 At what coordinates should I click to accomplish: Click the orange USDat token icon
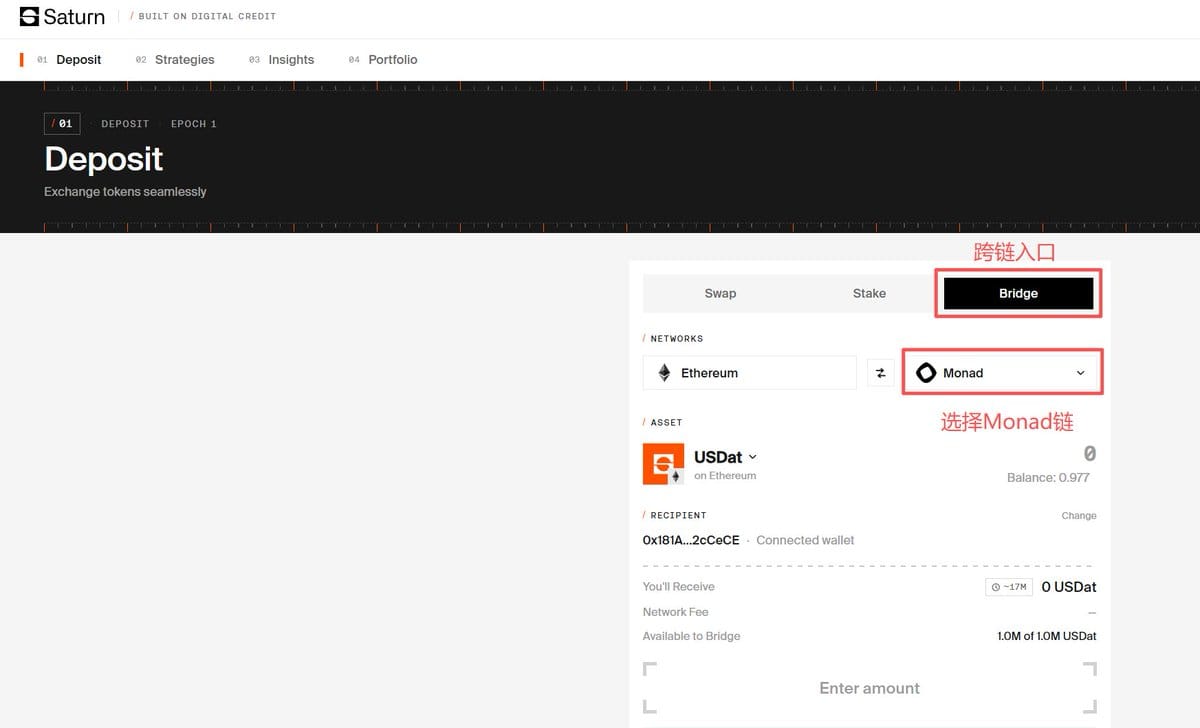pyautogui.click(x=663, y=464)
